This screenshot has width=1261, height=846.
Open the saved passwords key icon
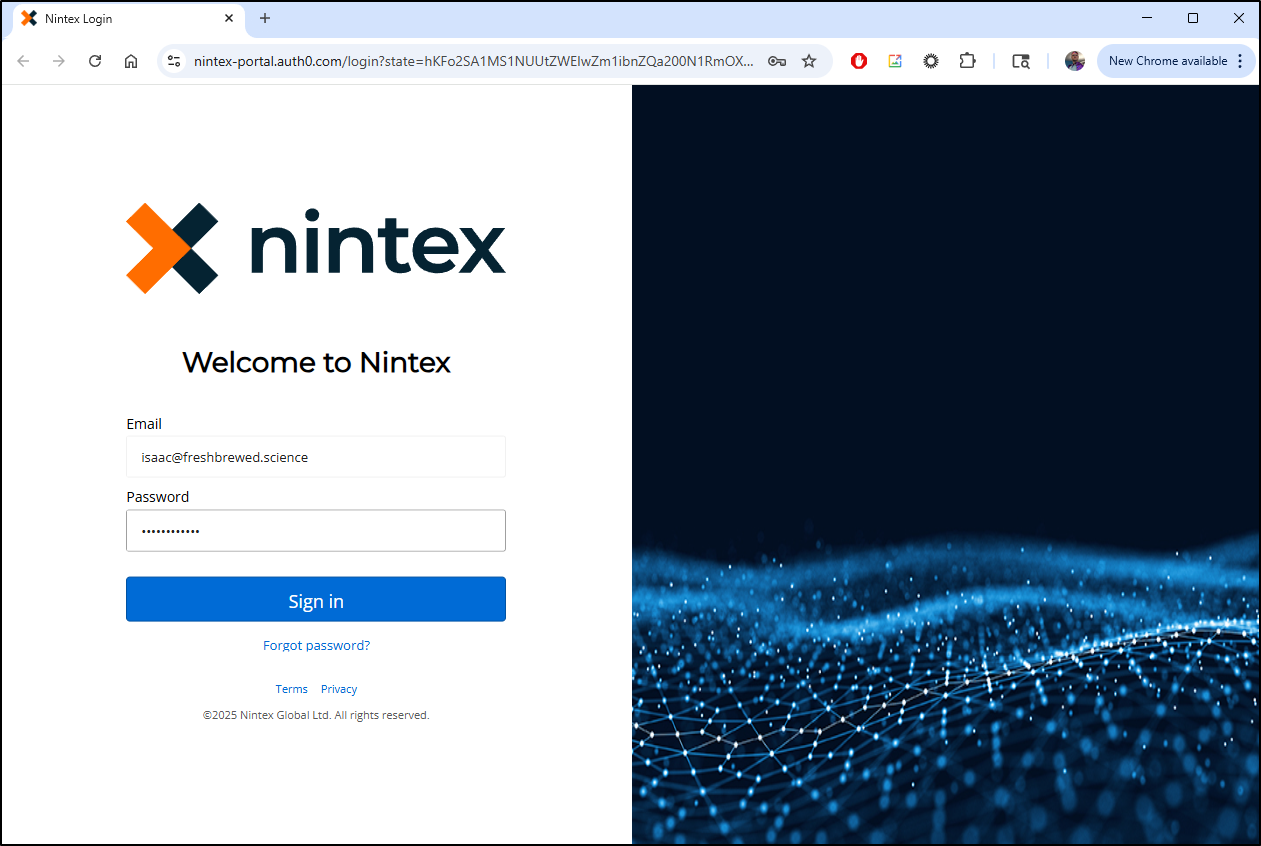776,61
